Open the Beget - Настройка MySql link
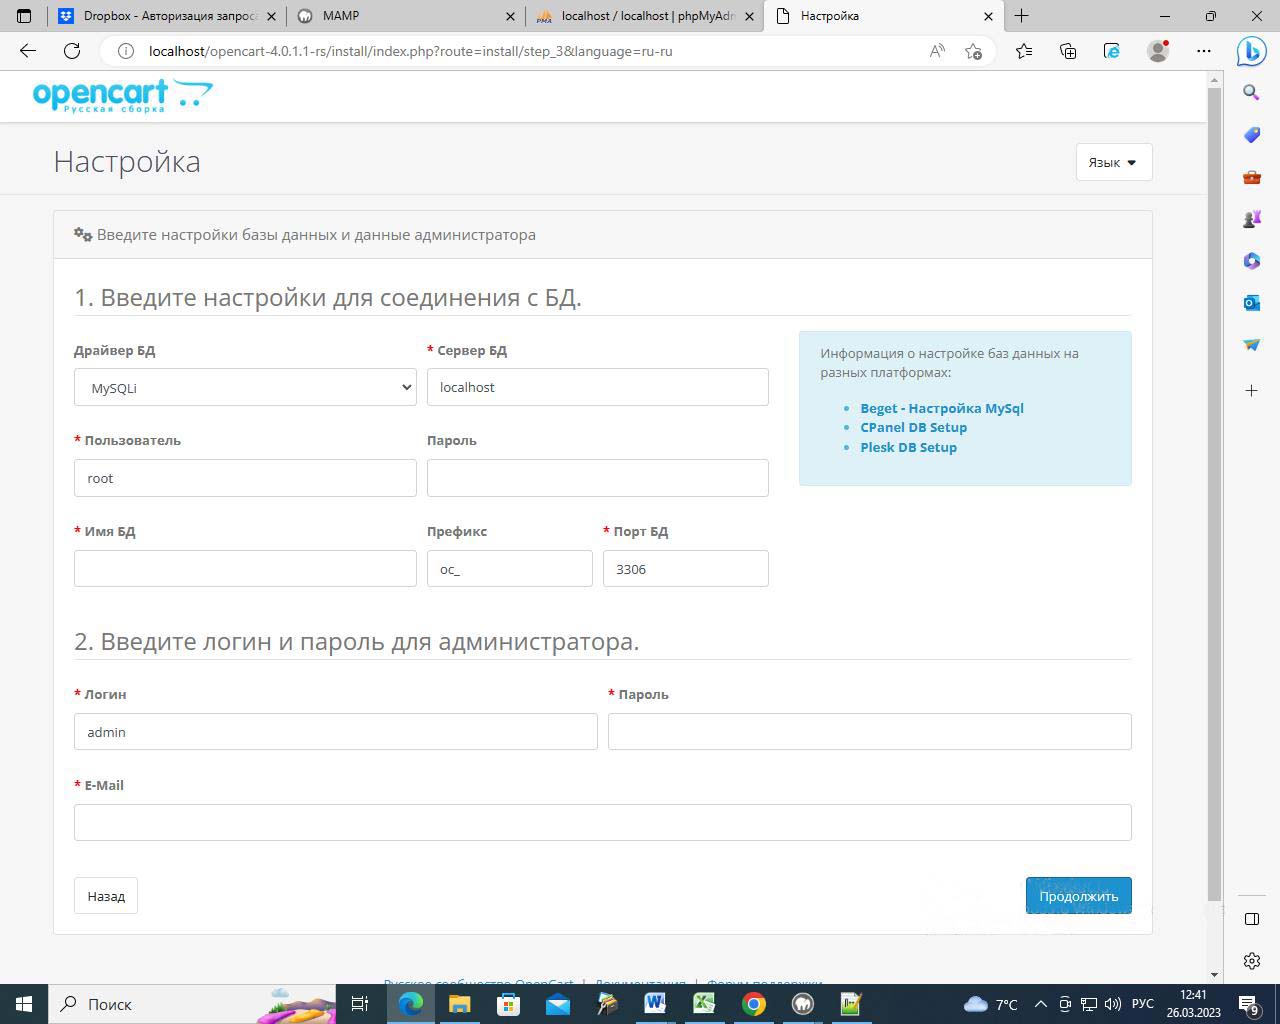 941,408
